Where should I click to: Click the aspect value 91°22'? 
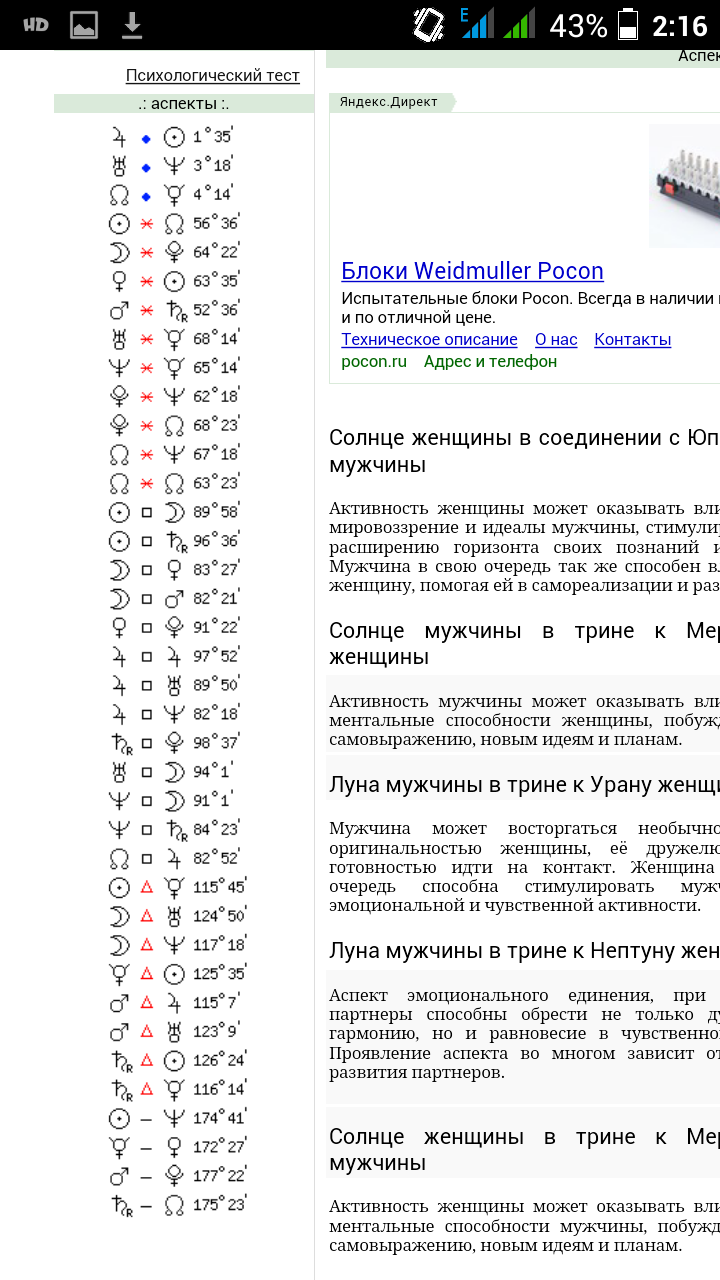[x=216, y=628]
